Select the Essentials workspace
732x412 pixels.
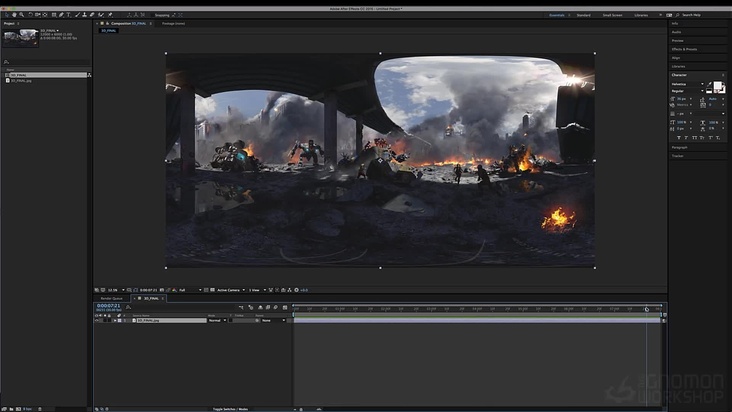point(556,15)
